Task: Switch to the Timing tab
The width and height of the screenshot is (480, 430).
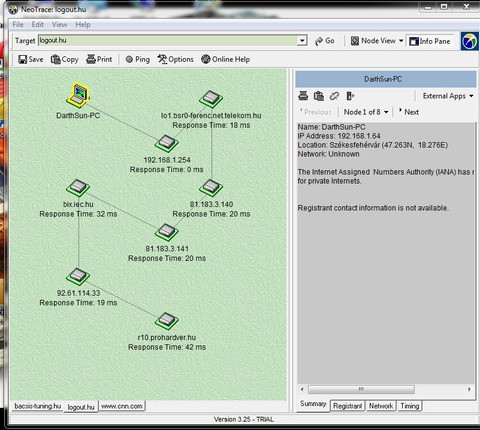Action: click(409, 406)
